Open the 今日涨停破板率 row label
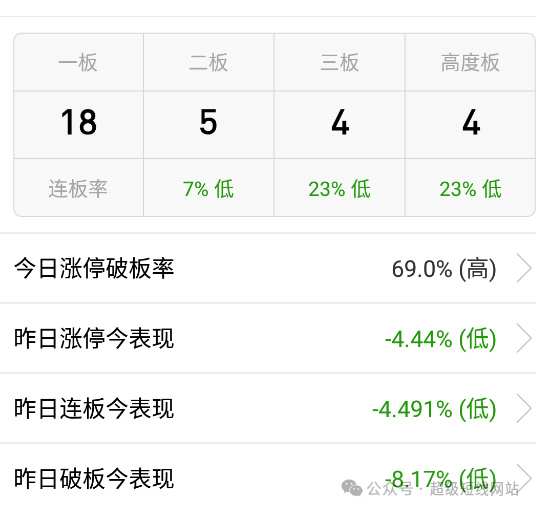536x510 pixels. [x=94, y=268]
